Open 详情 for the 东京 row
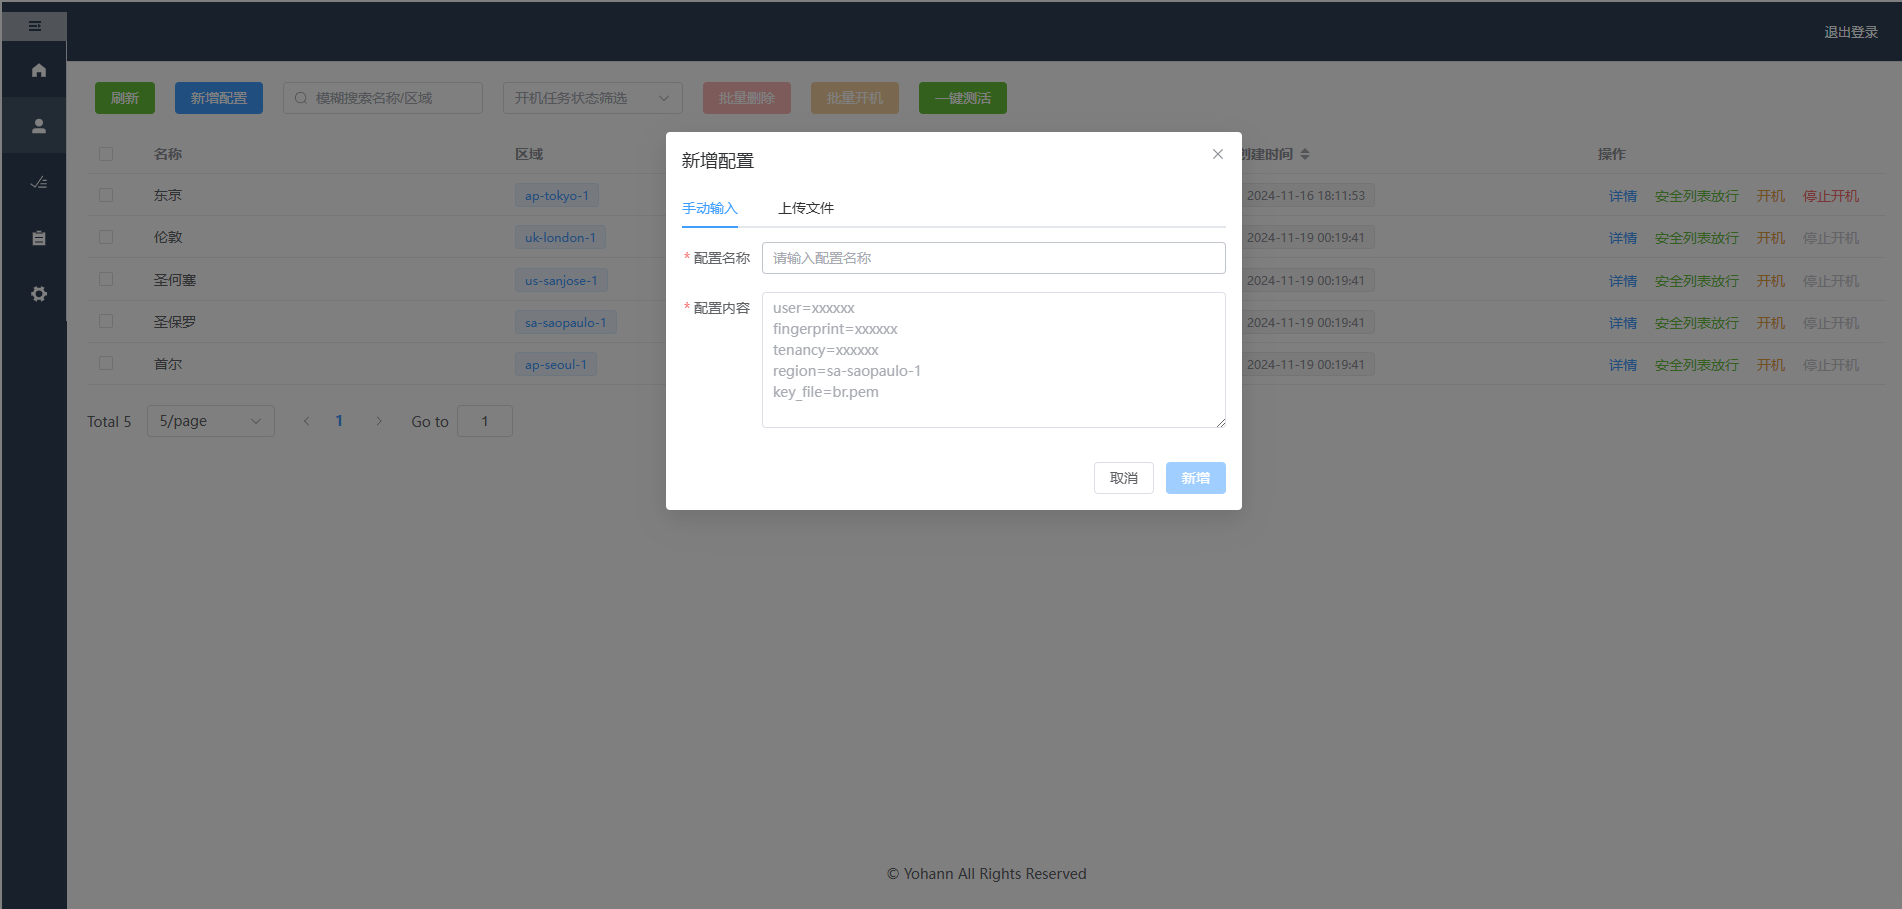This screenshot has height=909, width=1902. [x=1623, y=196]
